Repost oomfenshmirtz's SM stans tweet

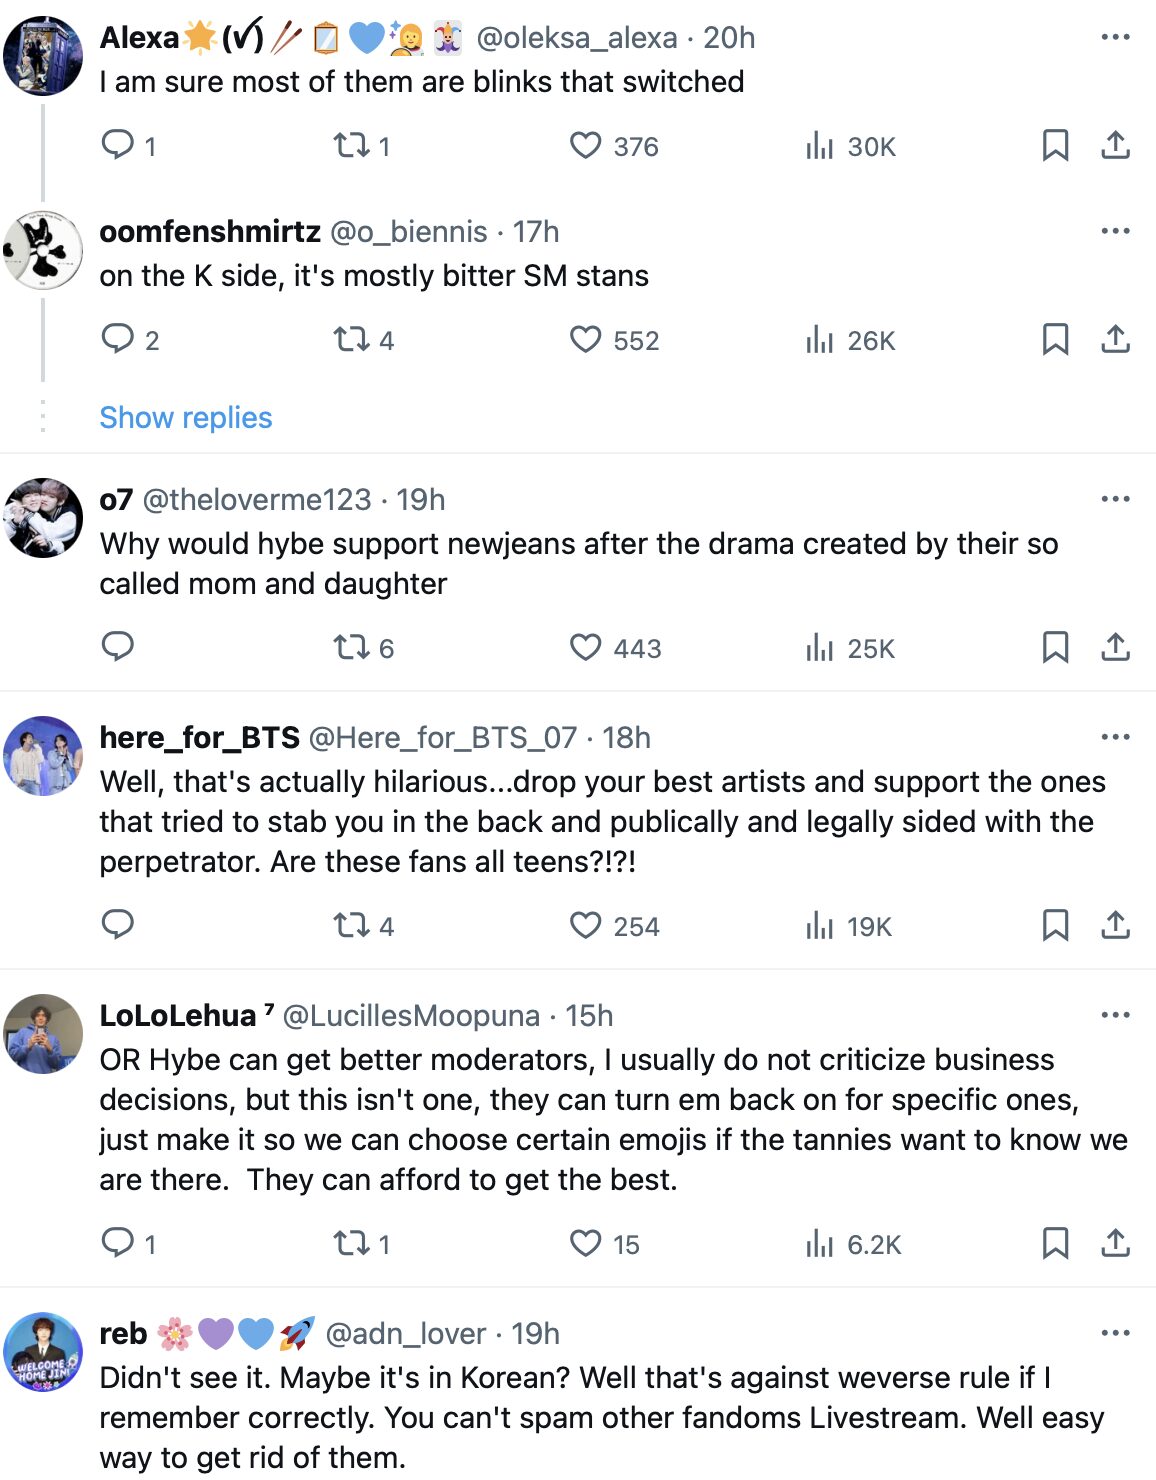(352, 340)
